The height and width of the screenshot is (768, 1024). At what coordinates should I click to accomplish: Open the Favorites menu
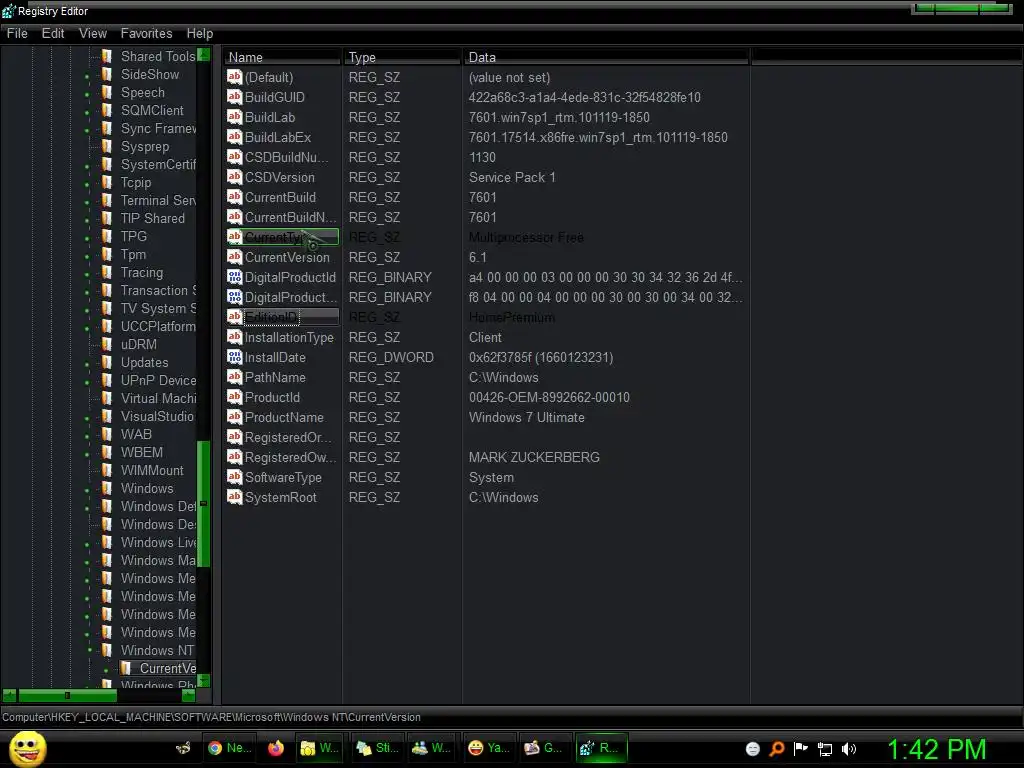[146, 33]
